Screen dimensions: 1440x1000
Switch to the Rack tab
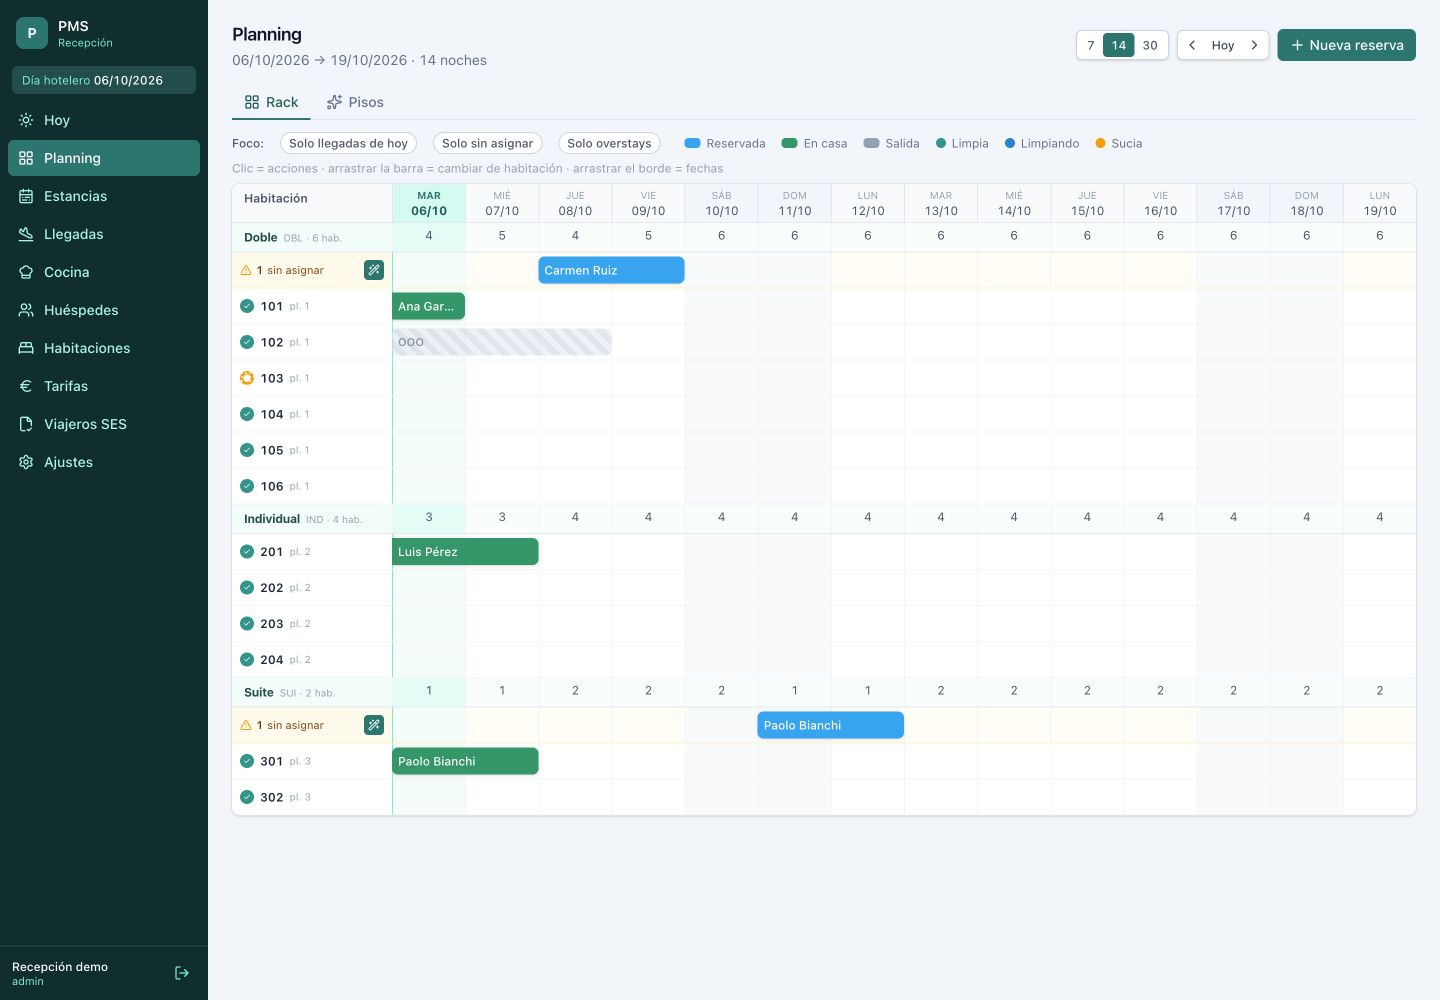pos(271,102)
